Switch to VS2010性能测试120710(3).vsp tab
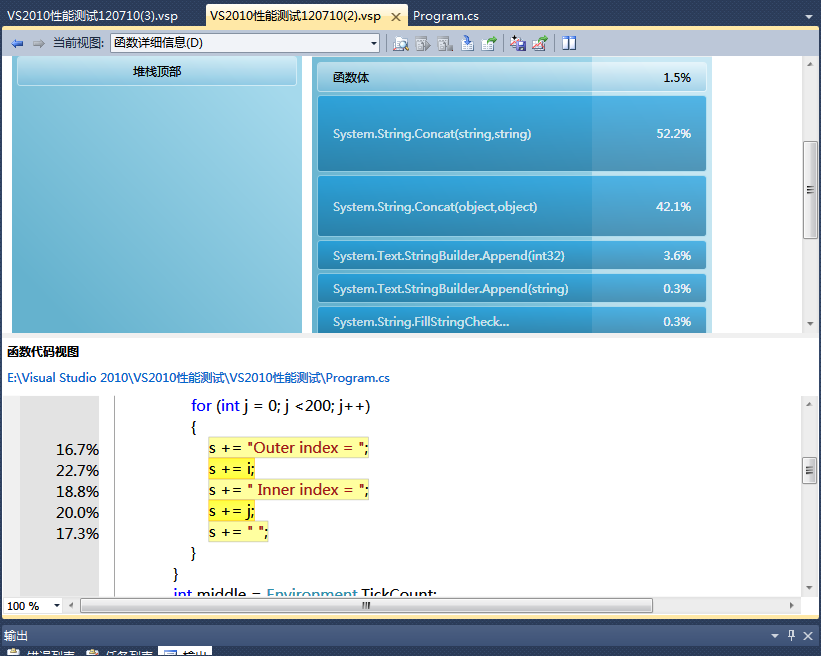Screen dimensions: 821x656 click(x=93, y=16)
